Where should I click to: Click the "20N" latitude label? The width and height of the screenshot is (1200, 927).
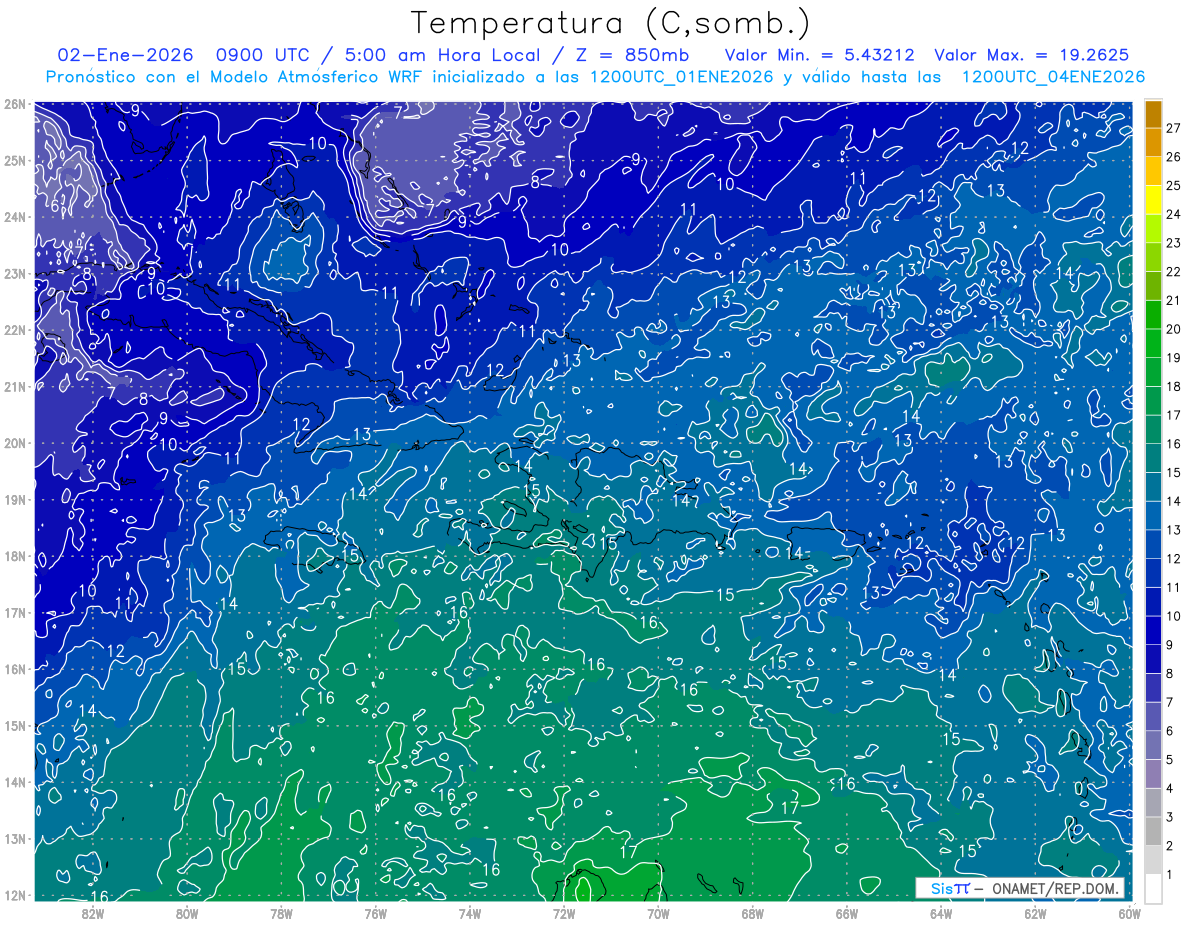(14, 443)
